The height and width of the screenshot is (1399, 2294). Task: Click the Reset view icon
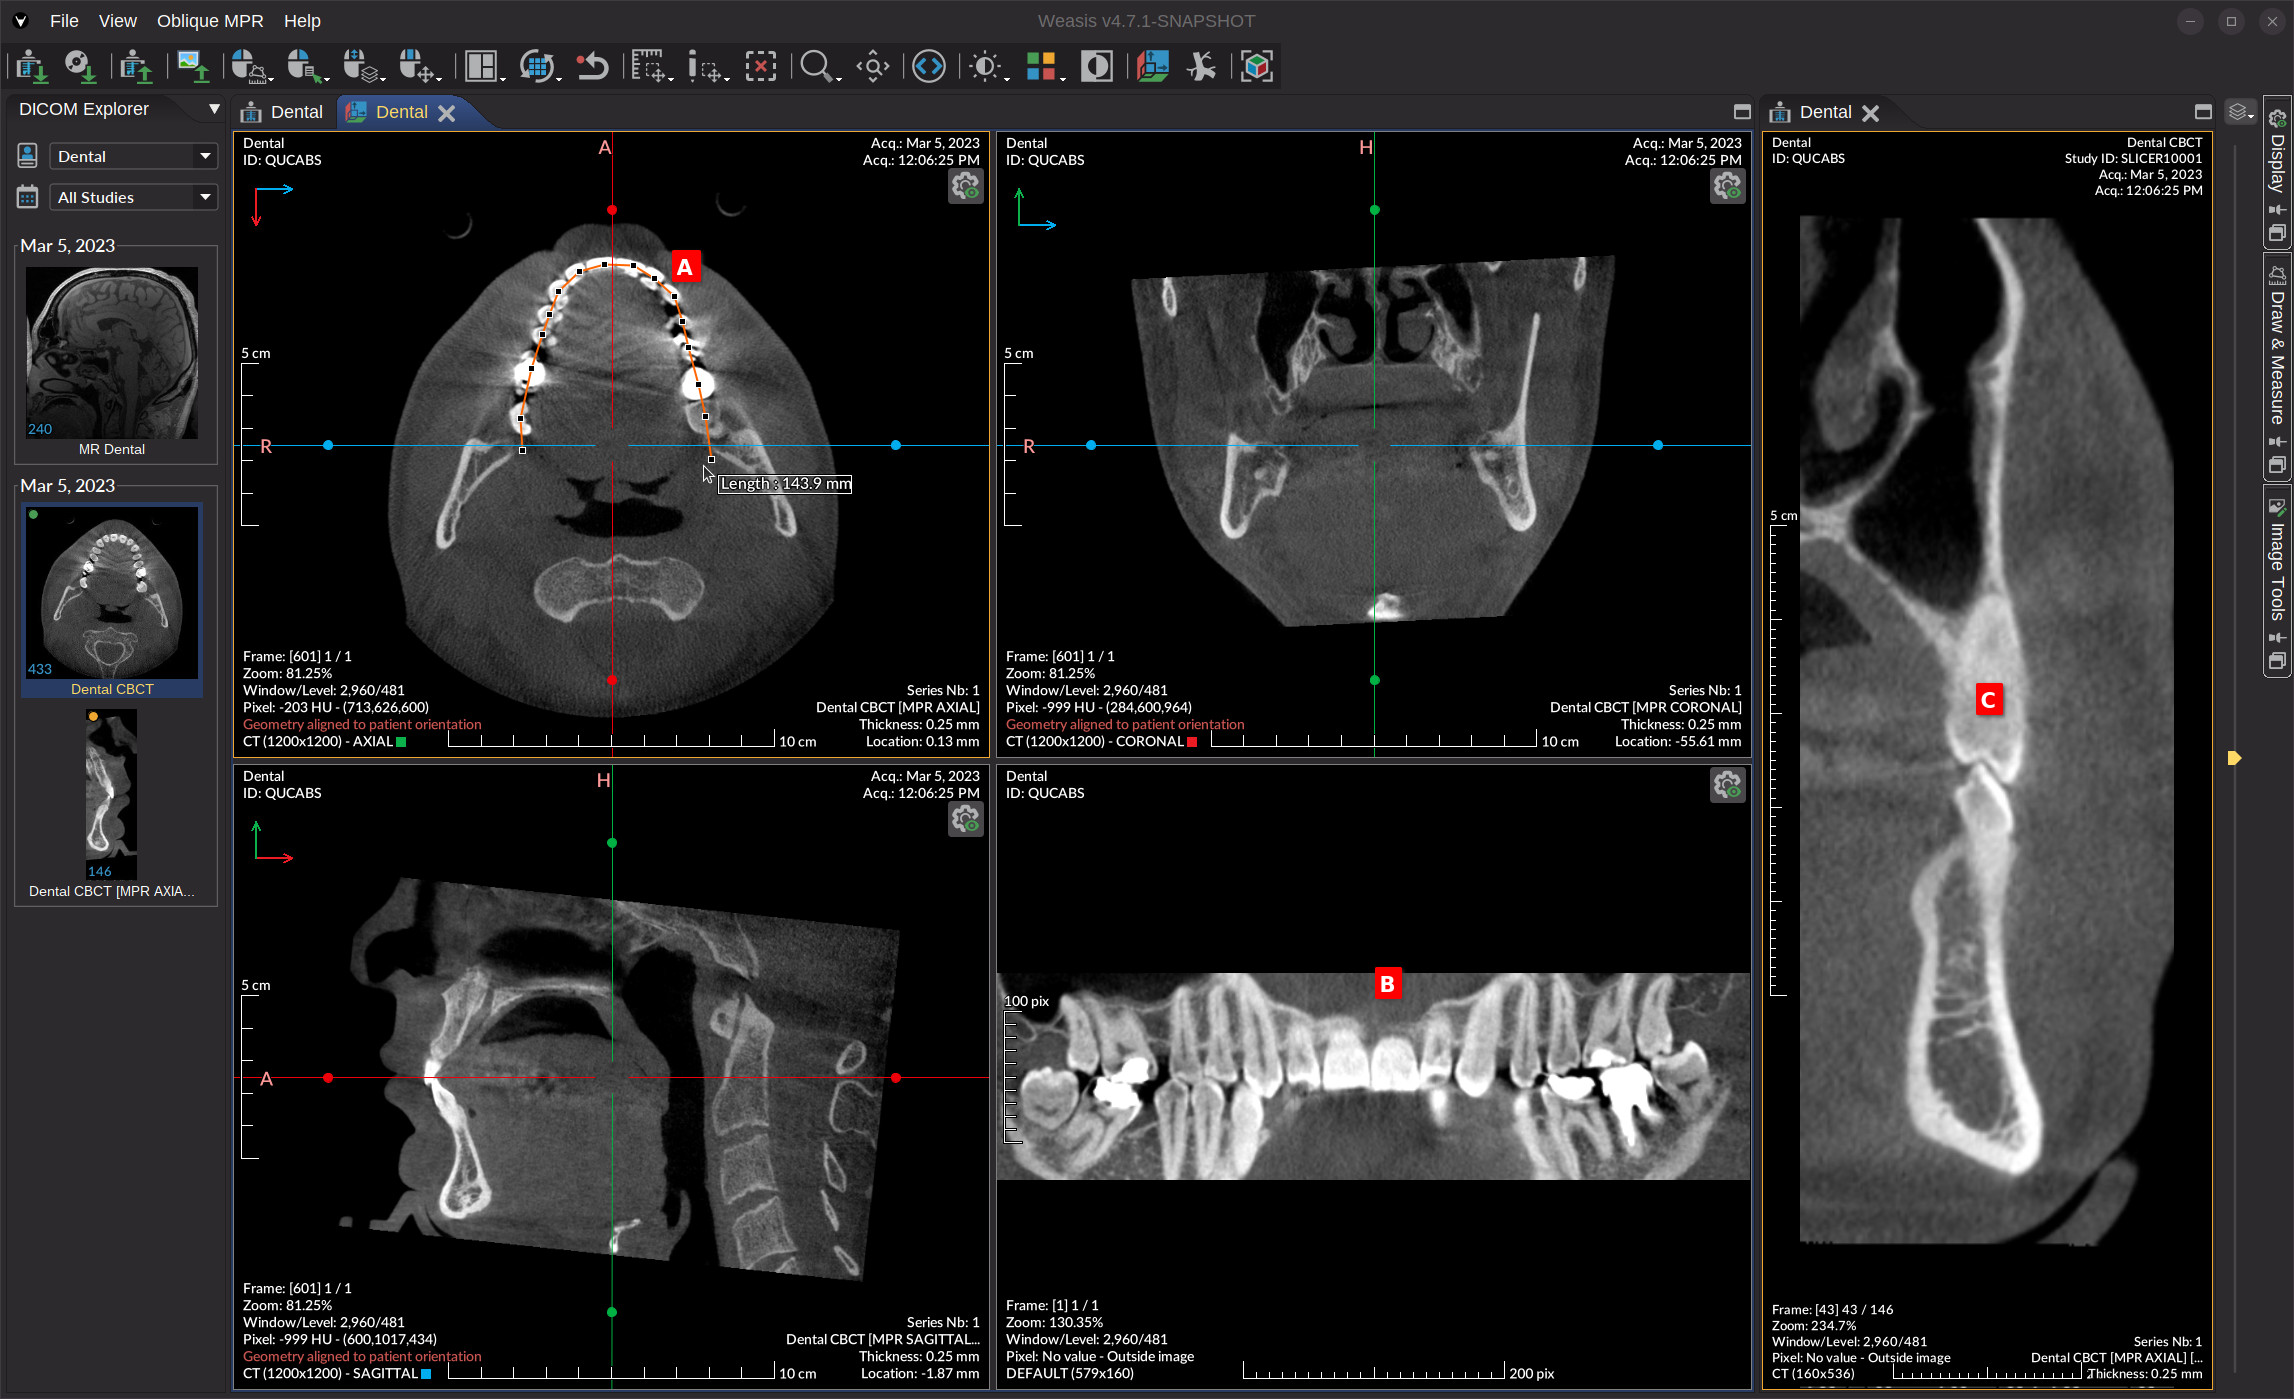coord(593,67)
